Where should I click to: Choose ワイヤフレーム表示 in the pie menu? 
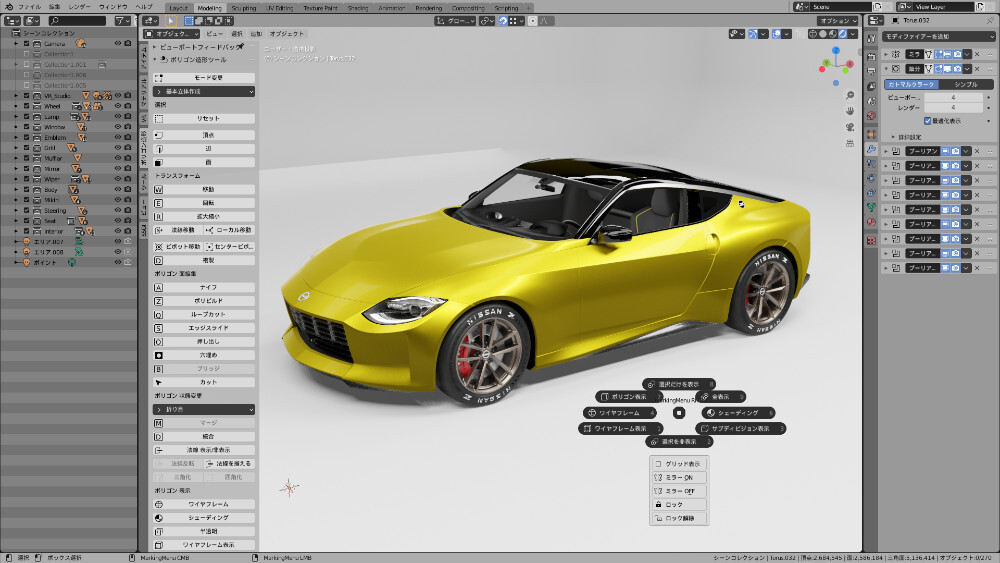click(x=621, y=428)
